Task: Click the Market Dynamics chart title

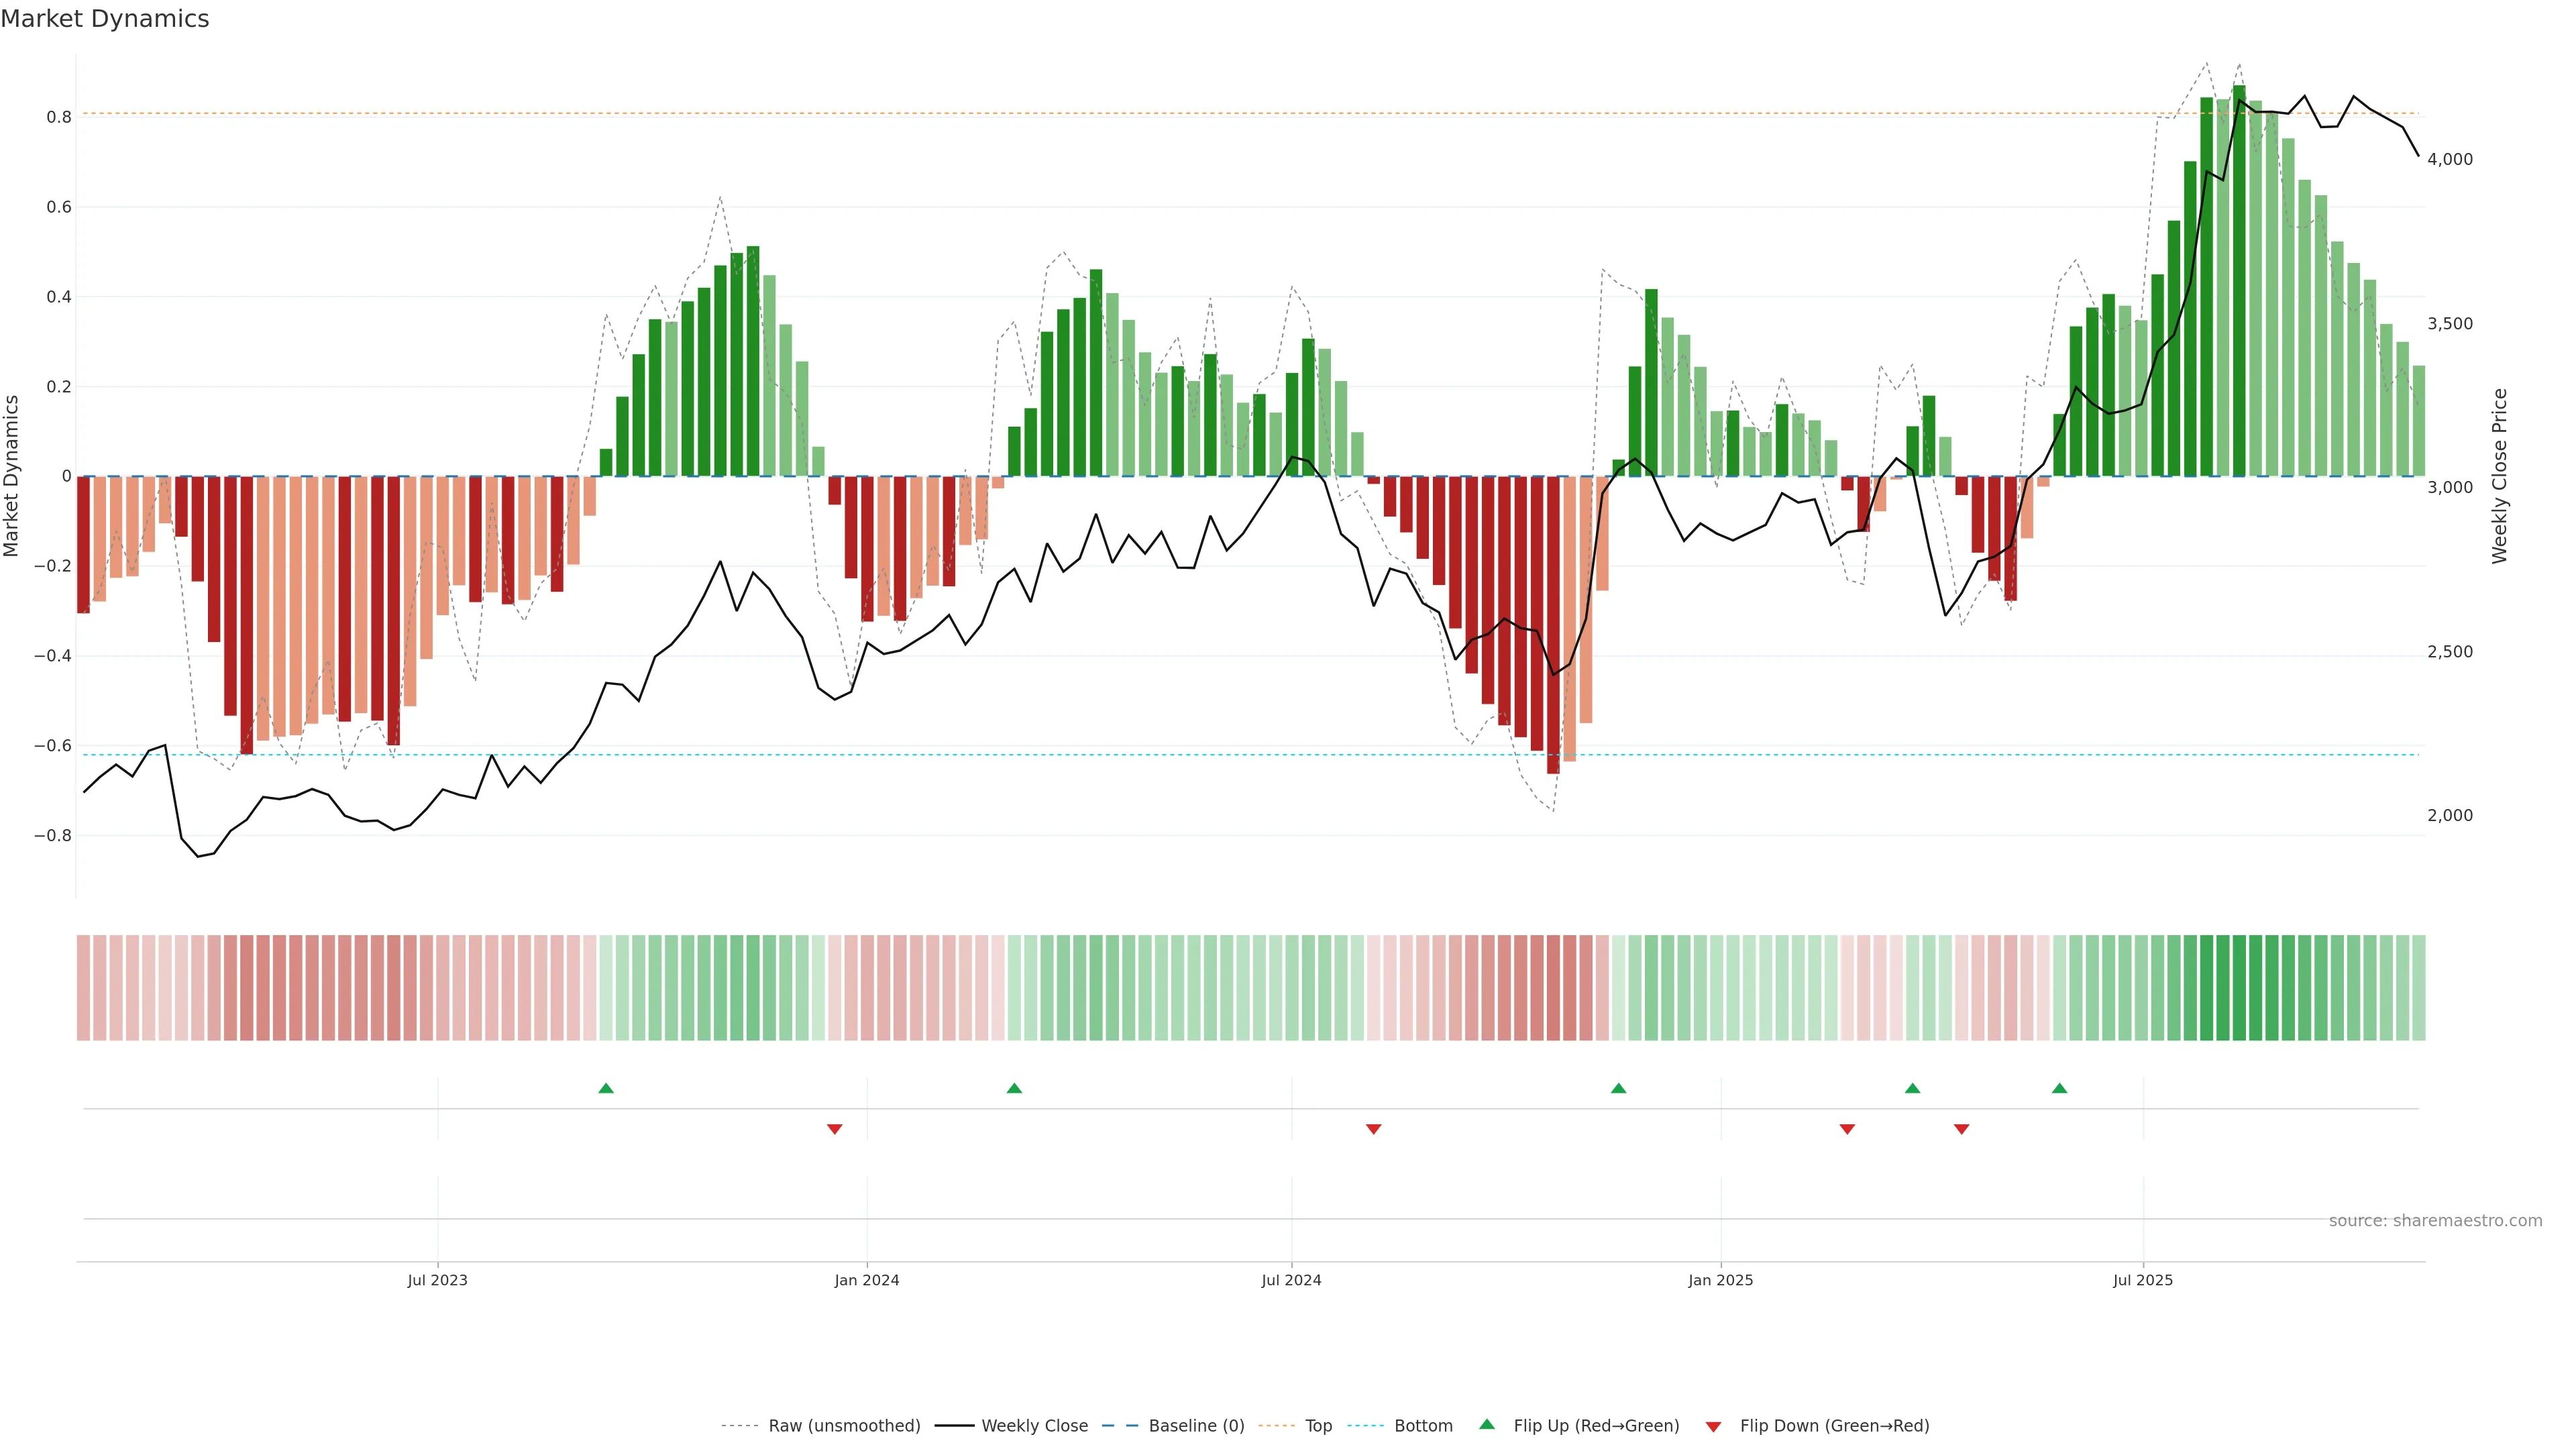Action: click(105, 19)
